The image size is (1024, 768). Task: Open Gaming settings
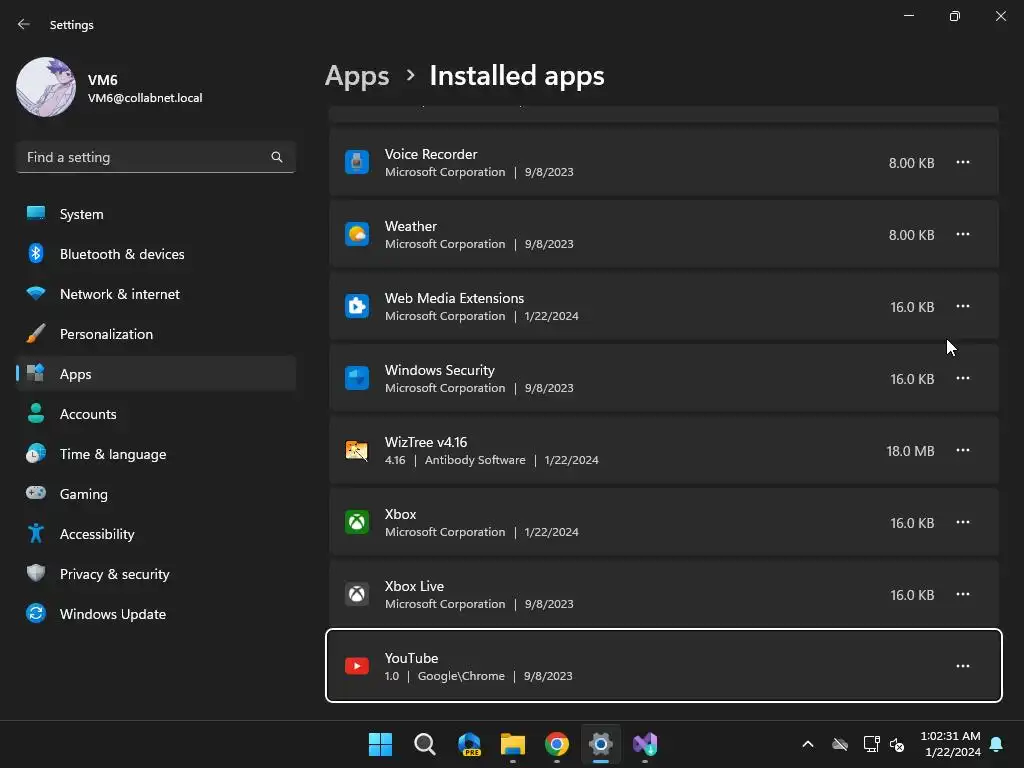155,494
